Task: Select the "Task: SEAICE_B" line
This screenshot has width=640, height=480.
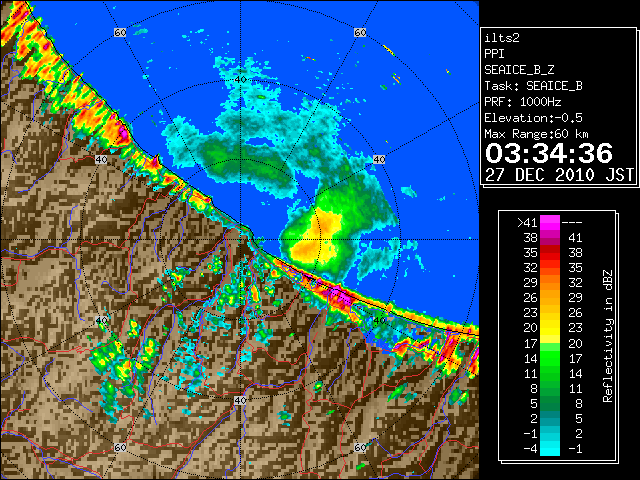Action: click(533, 86)
